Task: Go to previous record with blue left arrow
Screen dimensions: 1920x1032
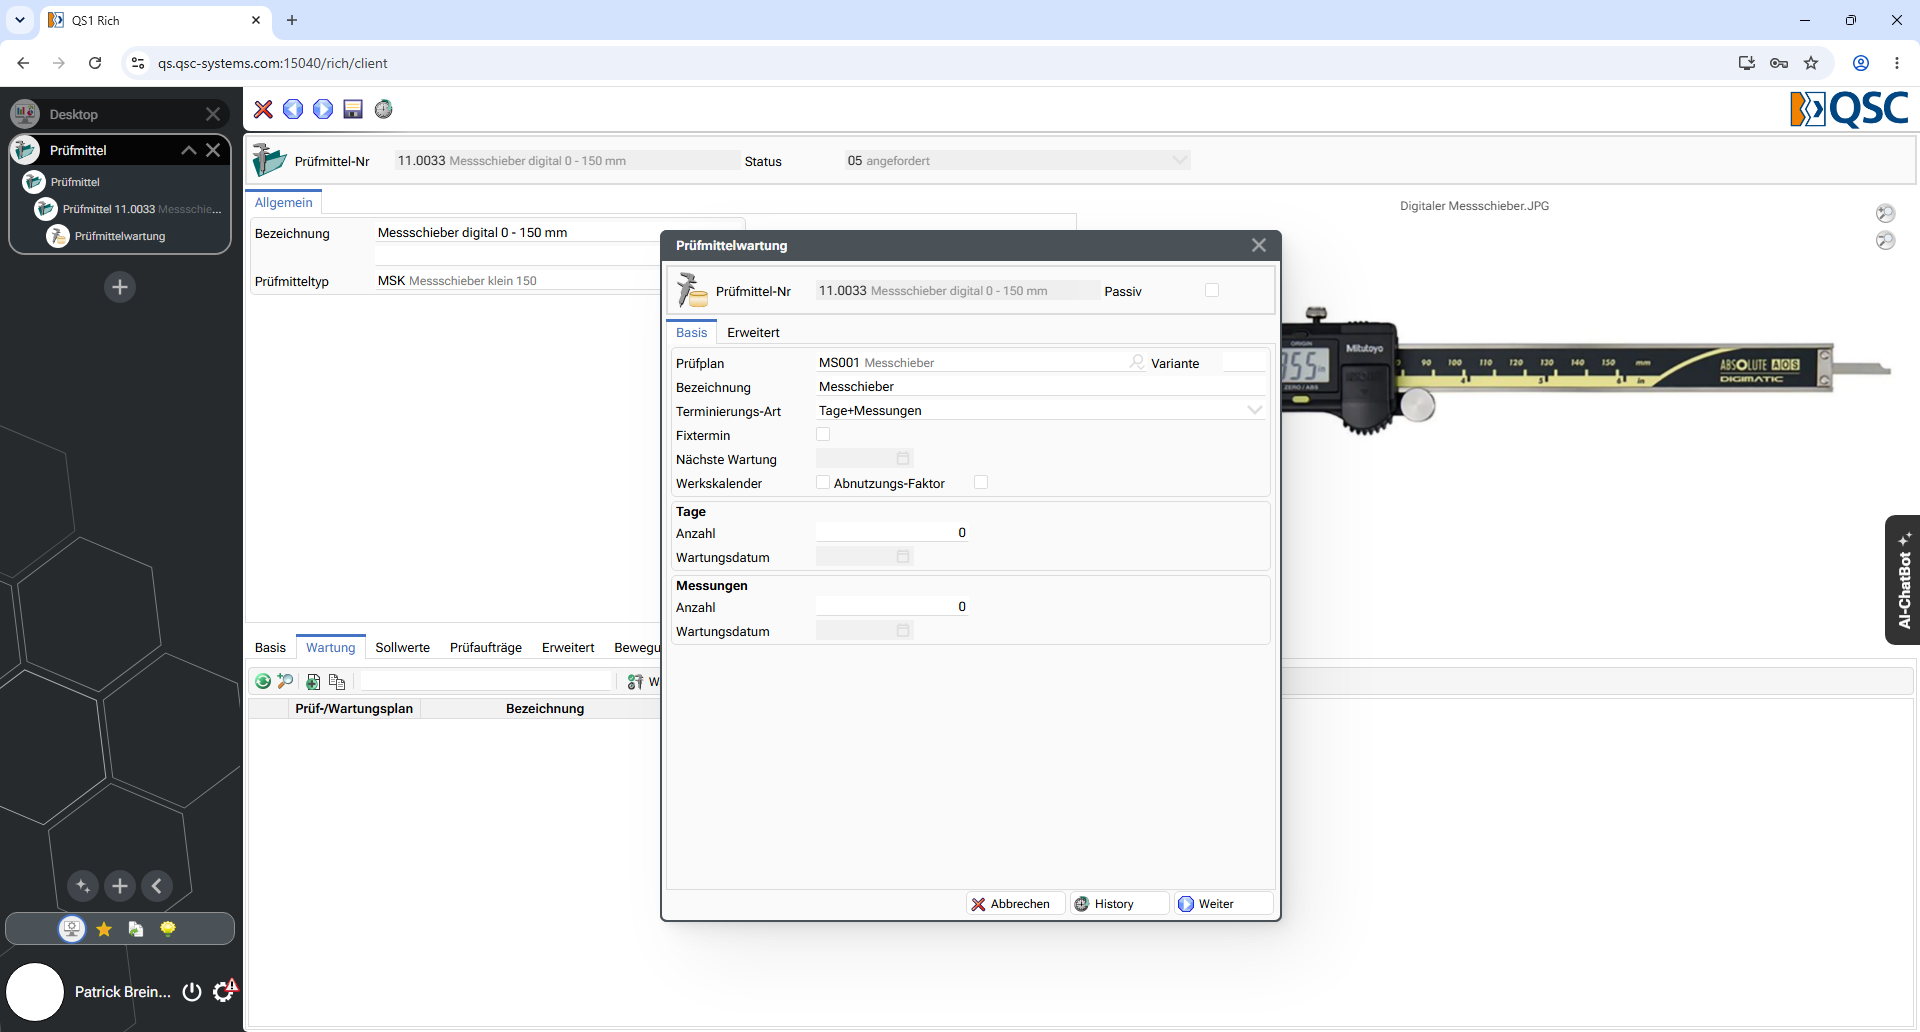Action: pos(293,109)
